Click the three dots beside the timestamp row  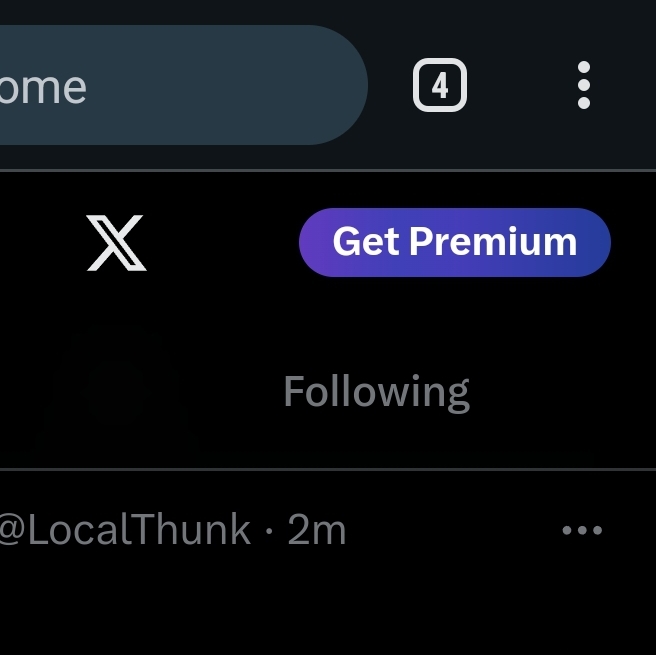click(582, 530)
